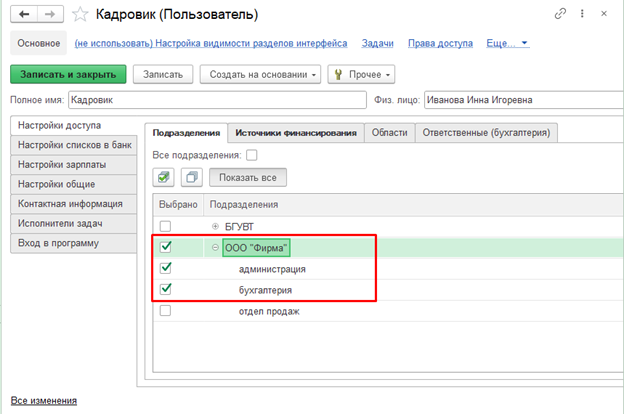624x414 pixels.
Task: Copy link using the chain icon
Action: pos(560,14)
